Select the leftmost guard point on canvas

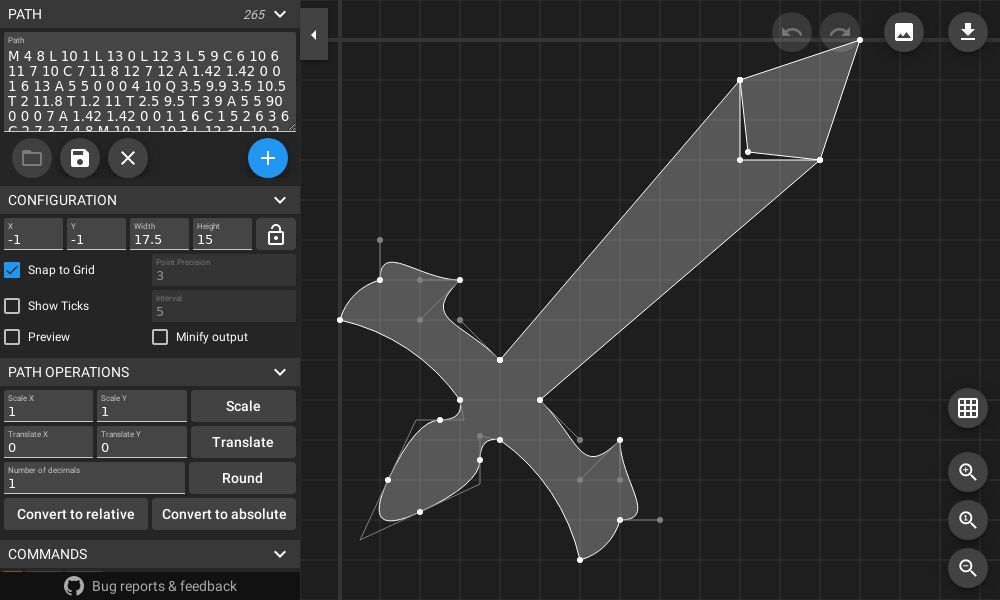point(340,320)
